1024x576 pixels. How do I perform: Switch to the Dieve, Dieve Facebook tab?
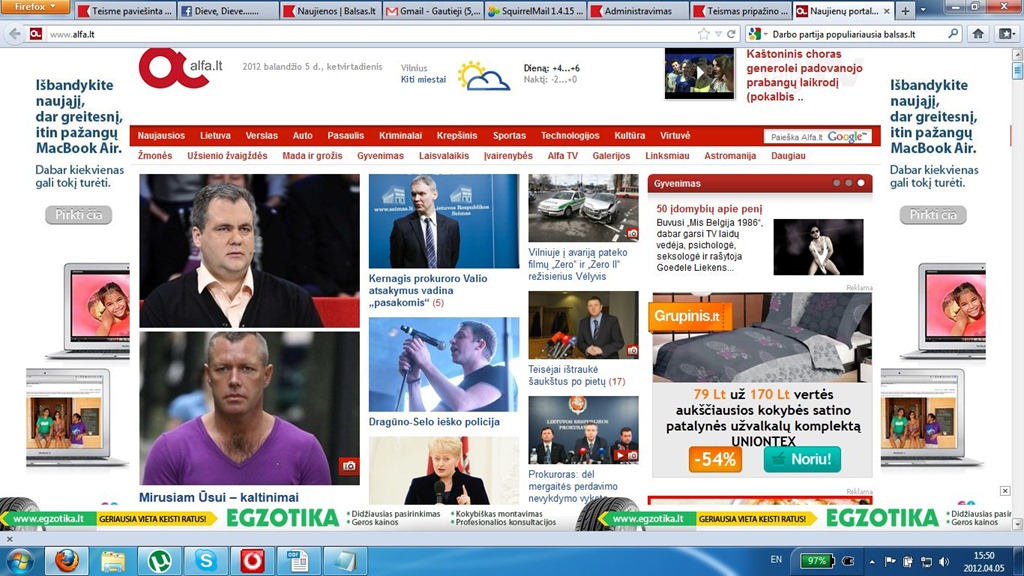pos(228,11)
